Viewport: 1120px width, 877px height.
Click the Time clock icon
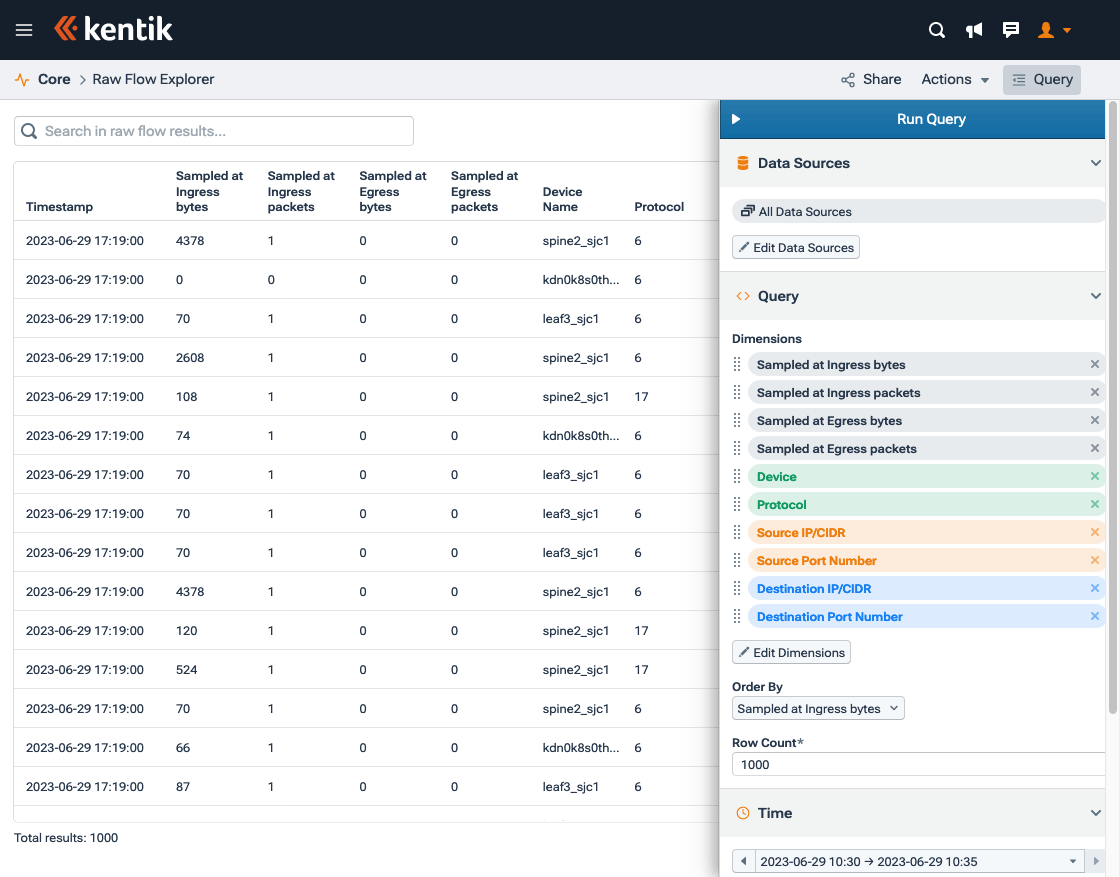click(x=741, y=813)
